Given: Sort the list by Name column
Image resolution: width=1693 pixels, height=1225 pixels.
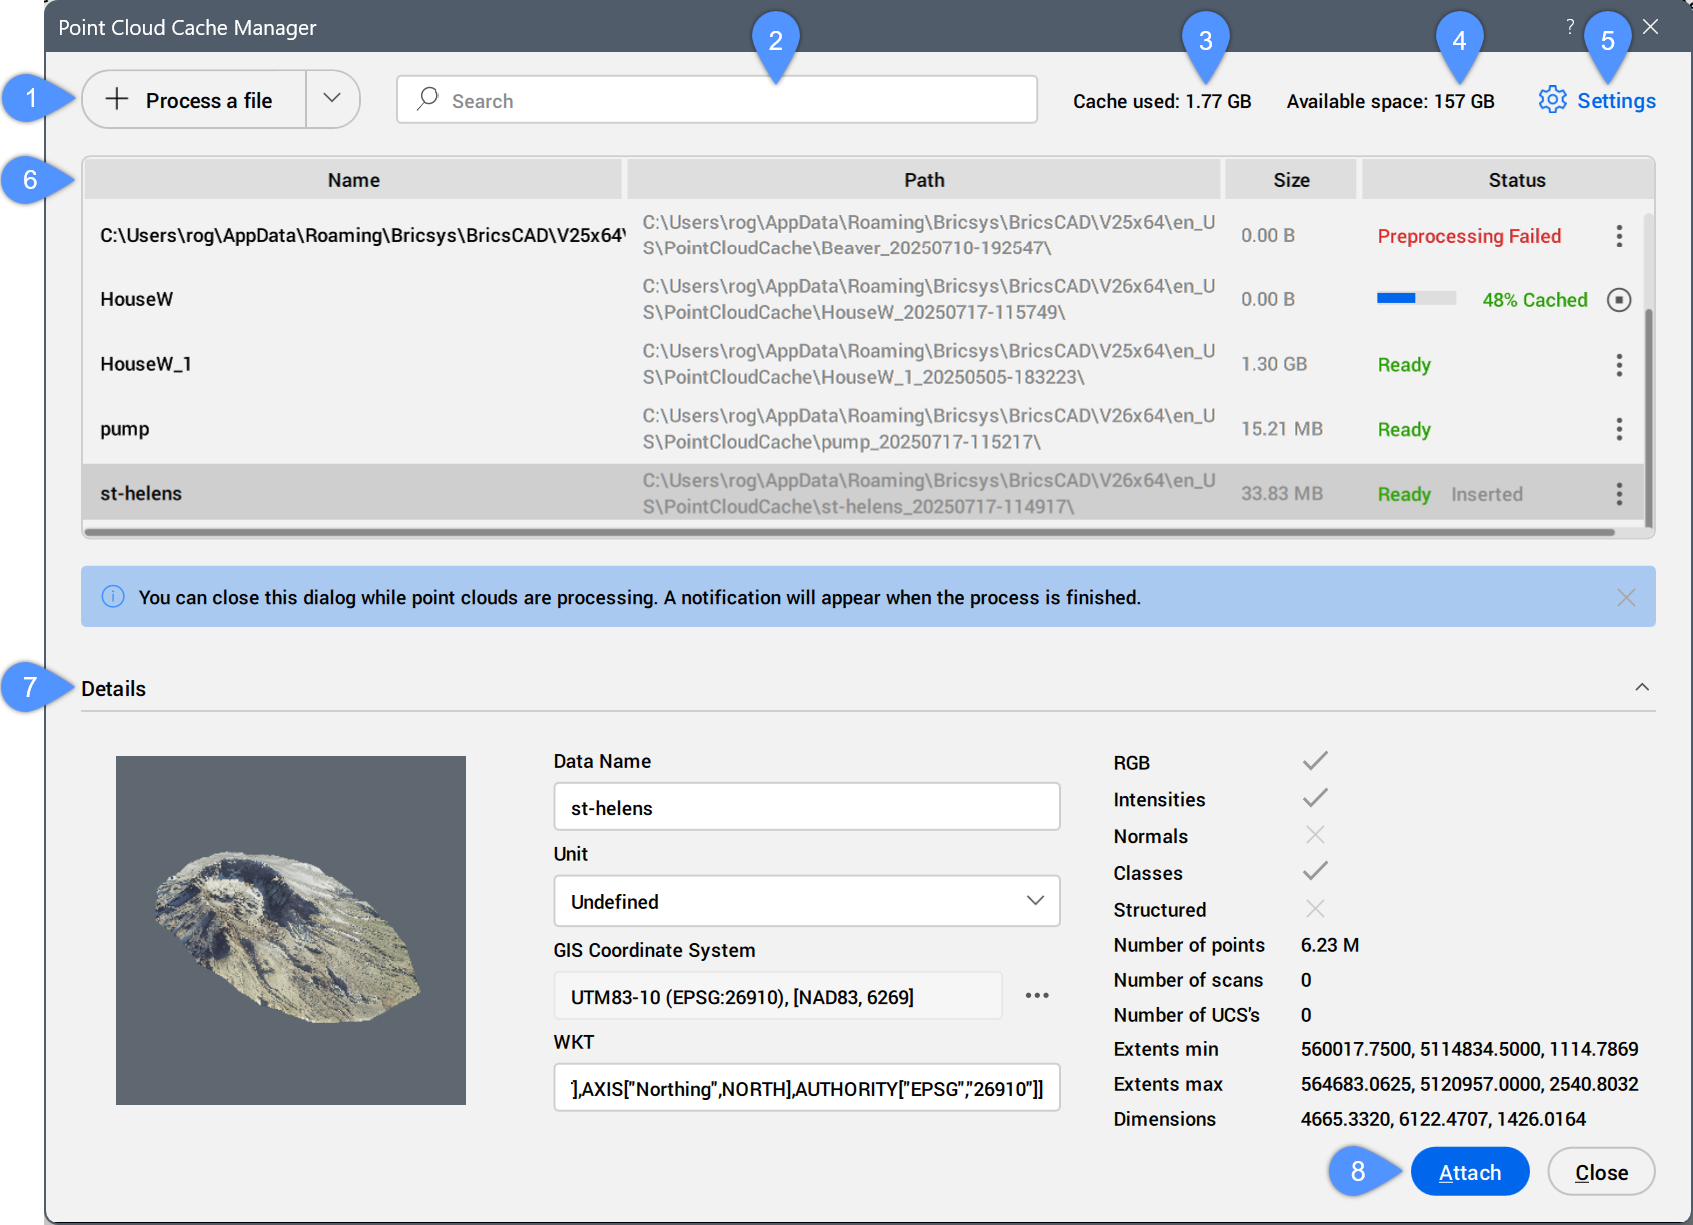Looking at the screenshot, I should coord(353,180).
